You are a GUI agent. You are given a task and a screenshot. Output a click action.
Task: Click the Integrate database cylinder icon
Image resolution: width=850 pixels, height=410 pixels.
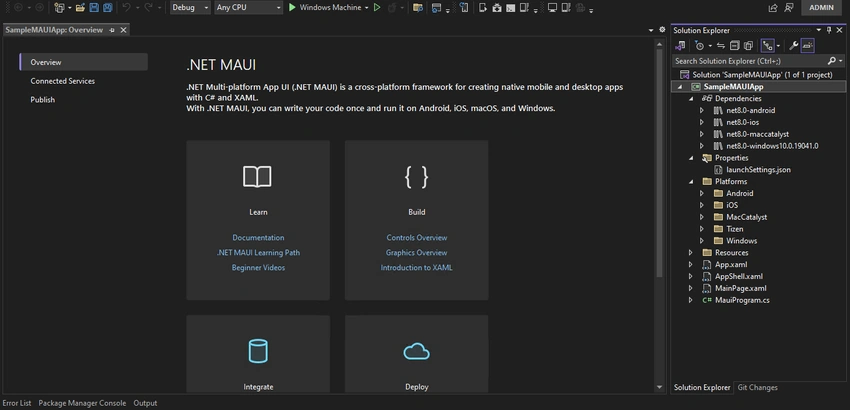point(258,351)
